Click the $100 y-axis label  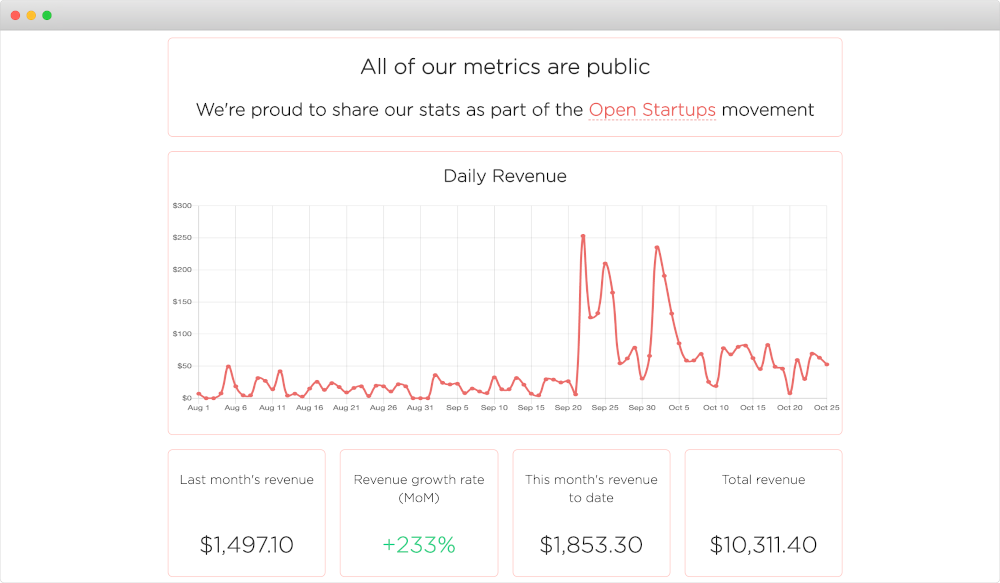[182, 334]
